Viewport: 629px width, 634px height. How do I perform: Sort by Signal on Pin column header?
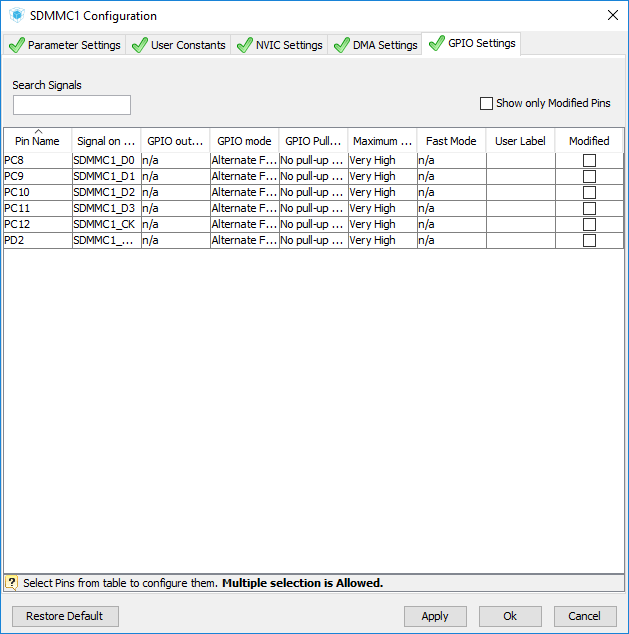coord(106,141)
